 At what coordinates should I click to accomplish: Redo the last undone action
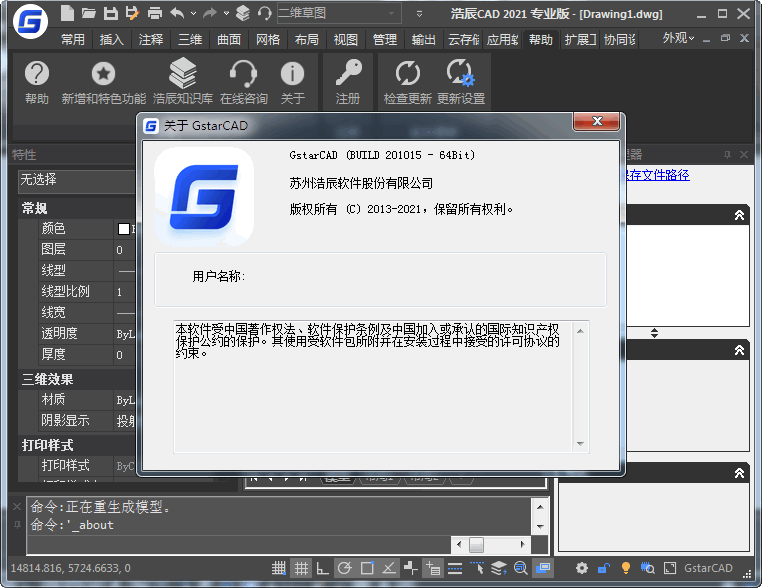click(x=210, y=13)
